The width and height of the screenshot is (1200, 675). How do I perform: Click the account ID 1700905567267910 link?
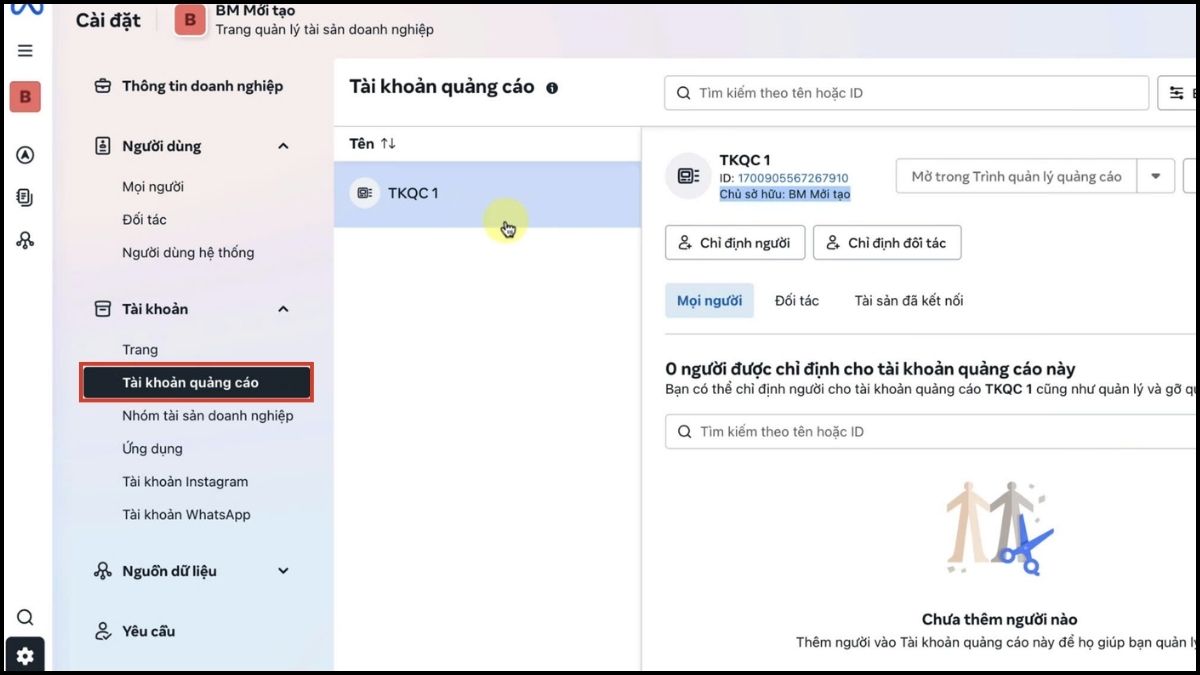(793, 178)
